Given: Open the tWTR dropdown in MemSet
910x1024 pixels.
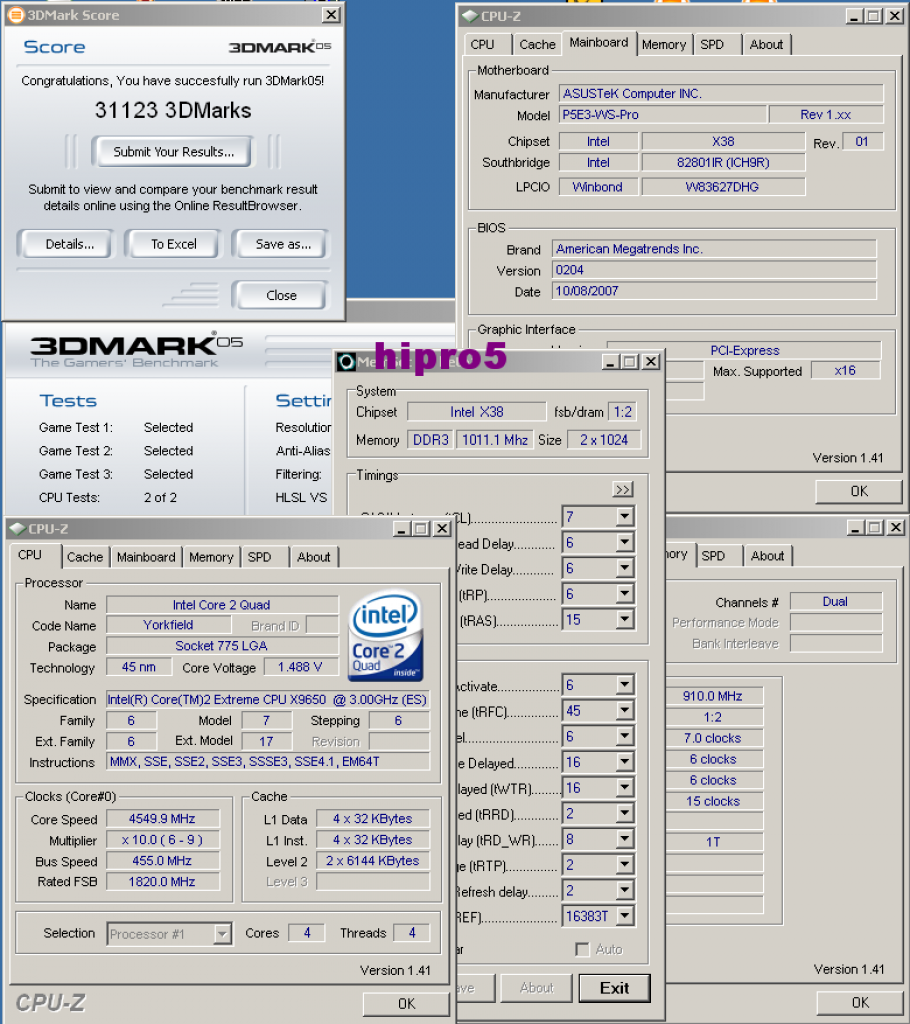Looking at the screenshot, I should point(625,787).
